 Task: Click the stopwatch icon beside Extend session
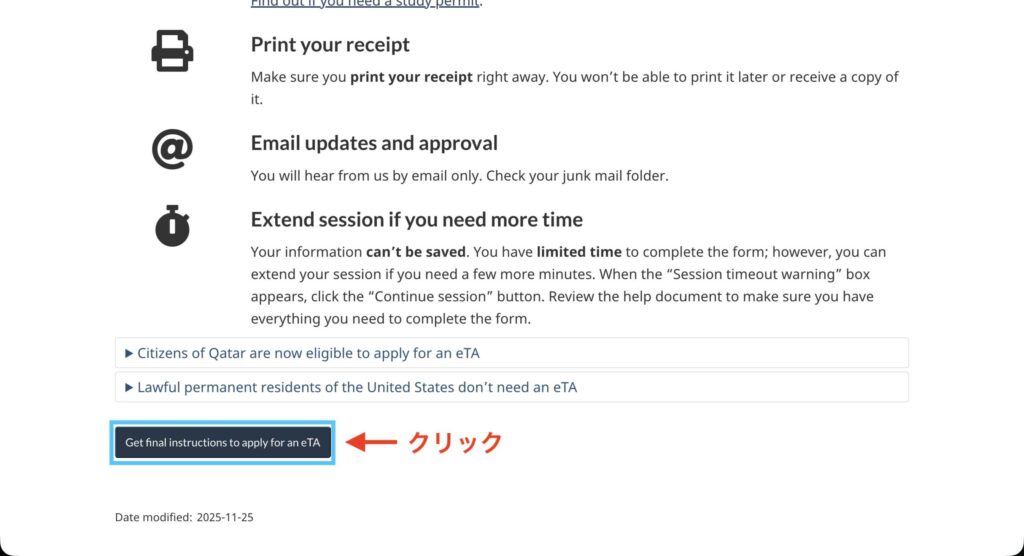tap(172, 226)
